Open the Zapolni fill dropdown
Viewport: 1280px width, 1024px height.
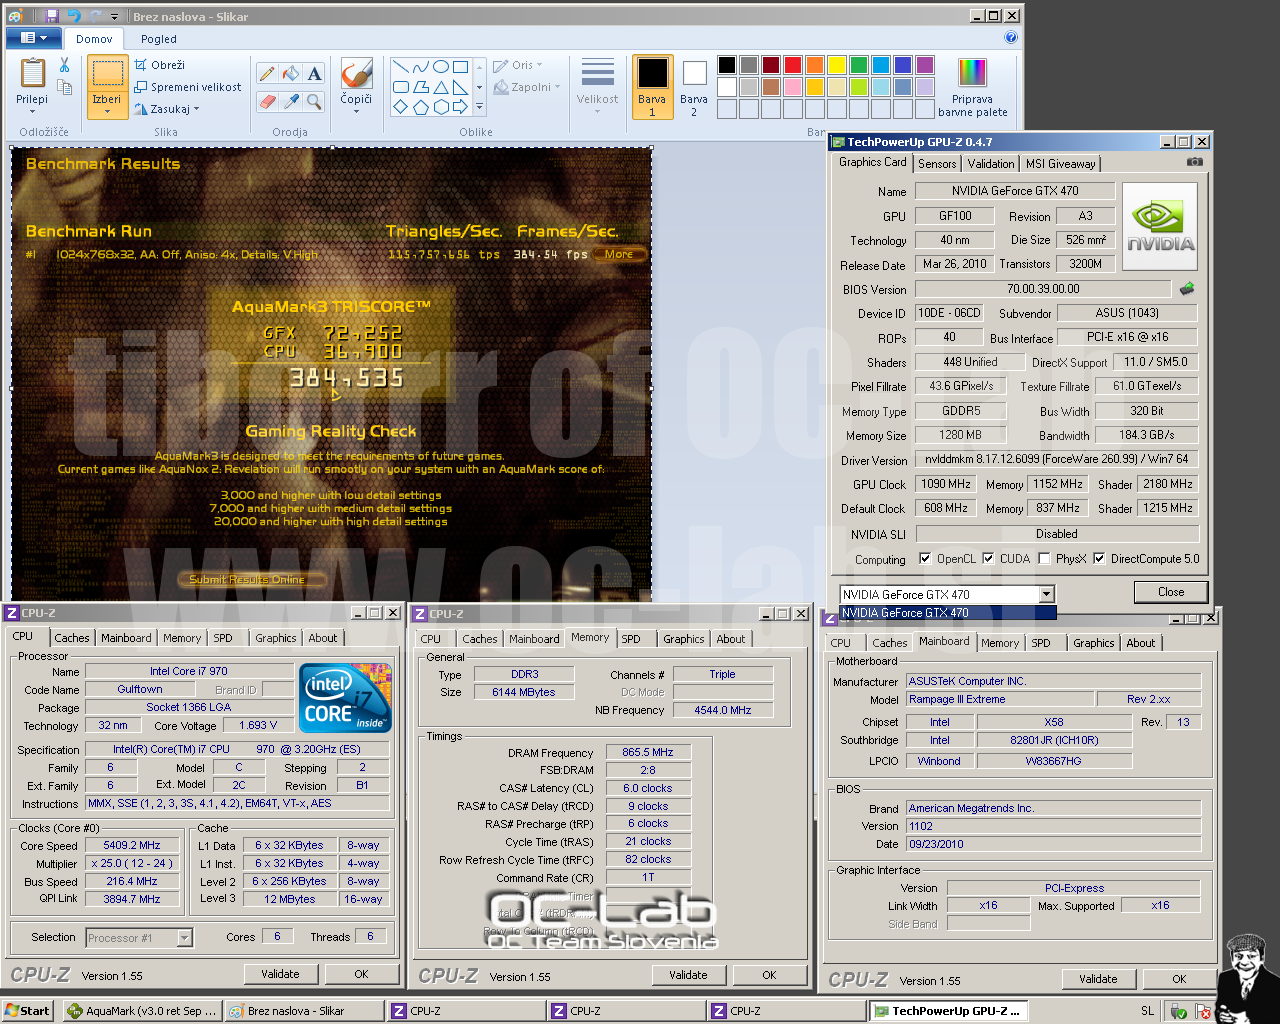(x=527, y=87)
